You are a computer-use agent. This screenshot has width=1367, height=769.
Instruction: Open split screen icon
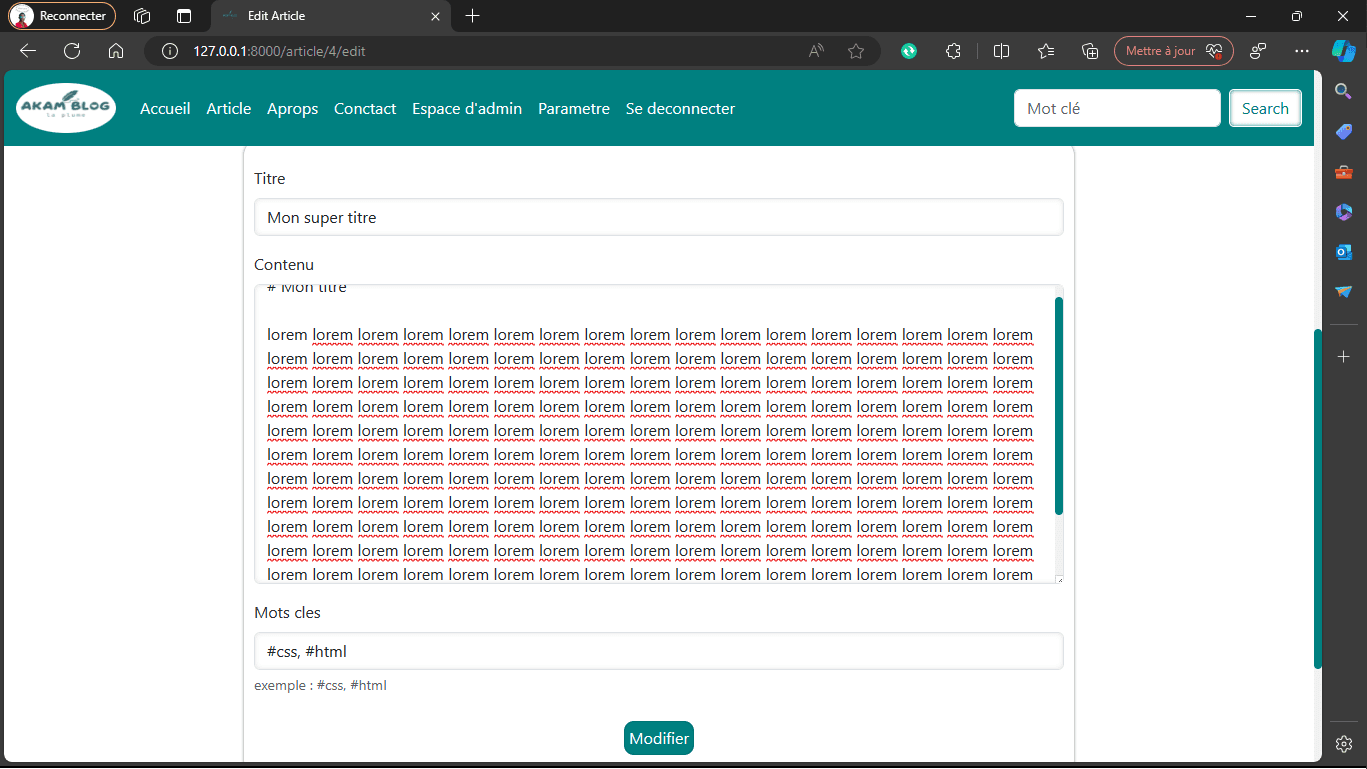point(1001,51)
